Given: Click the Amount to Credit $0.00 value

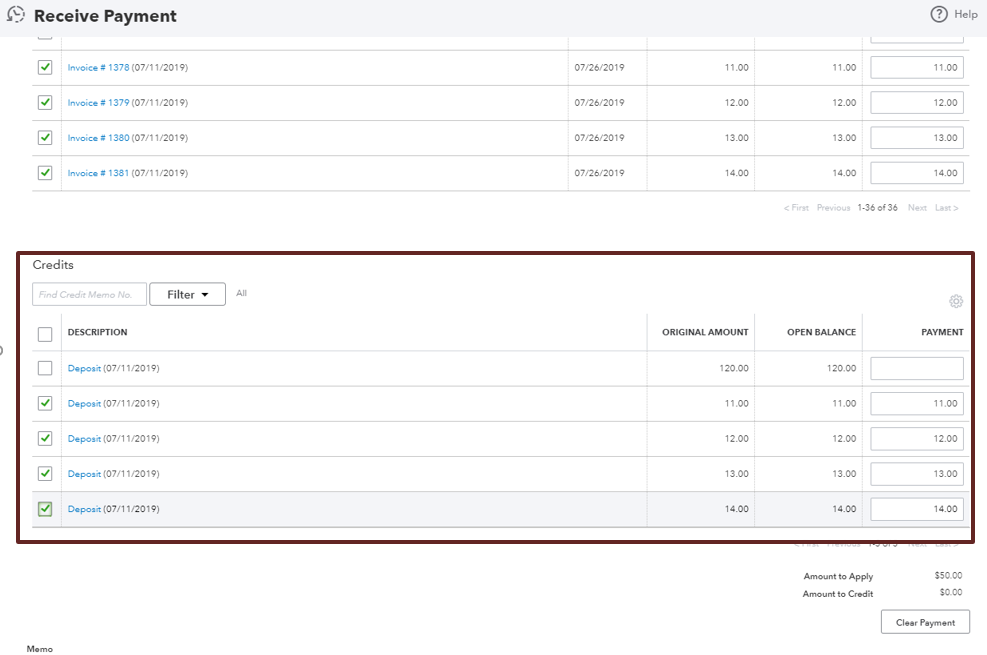Looking at the screenshot, I should pos(950,592).
